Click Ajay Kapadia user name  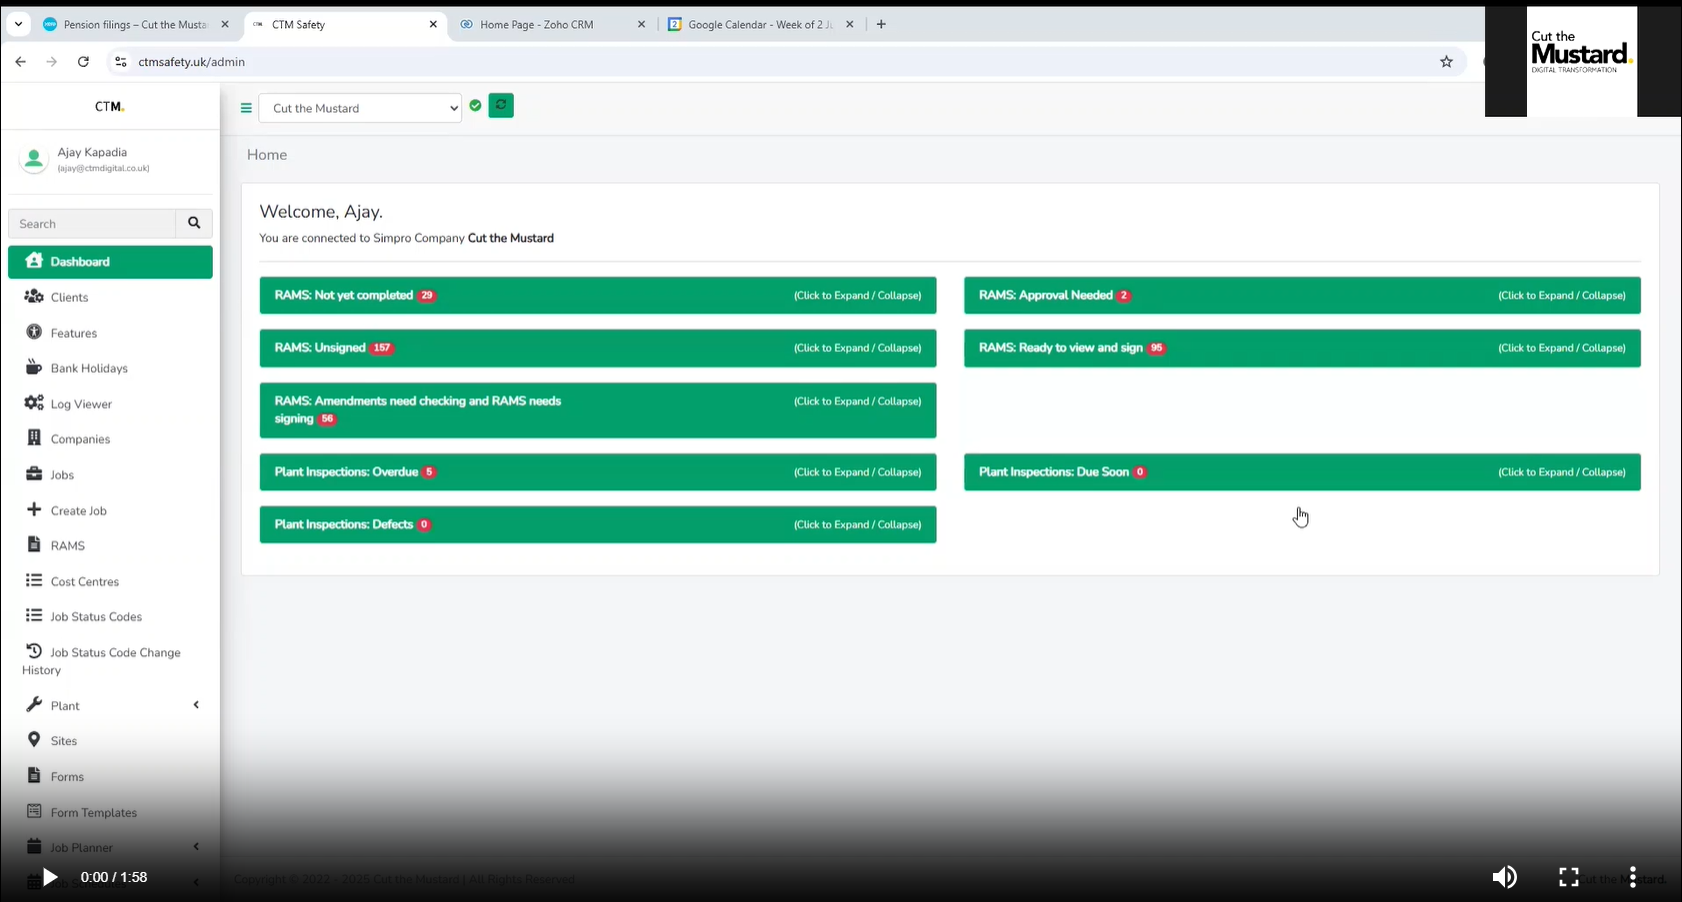click(x=92, y=152)
